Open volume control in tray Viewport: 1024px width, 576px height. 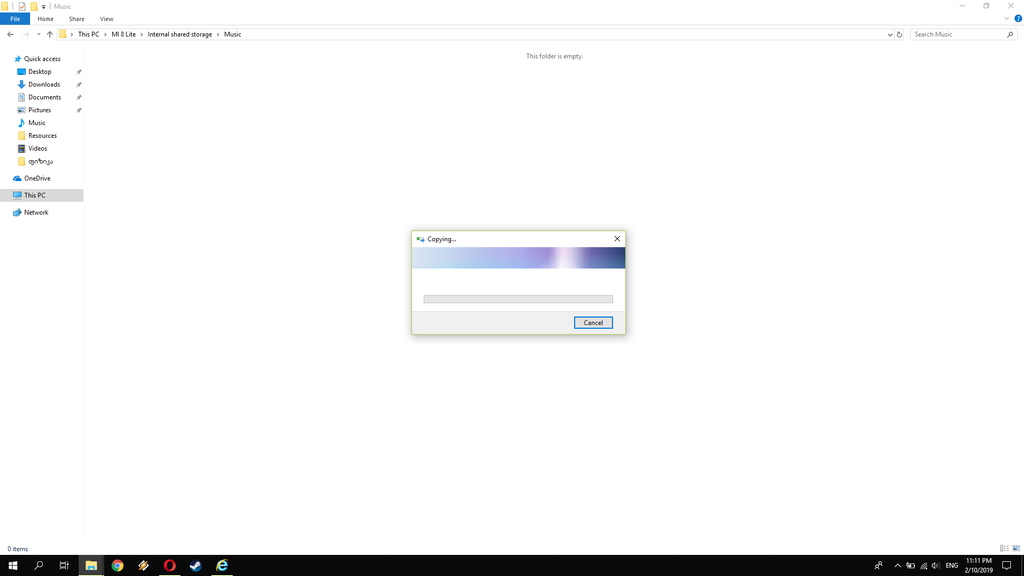point(936,566)
